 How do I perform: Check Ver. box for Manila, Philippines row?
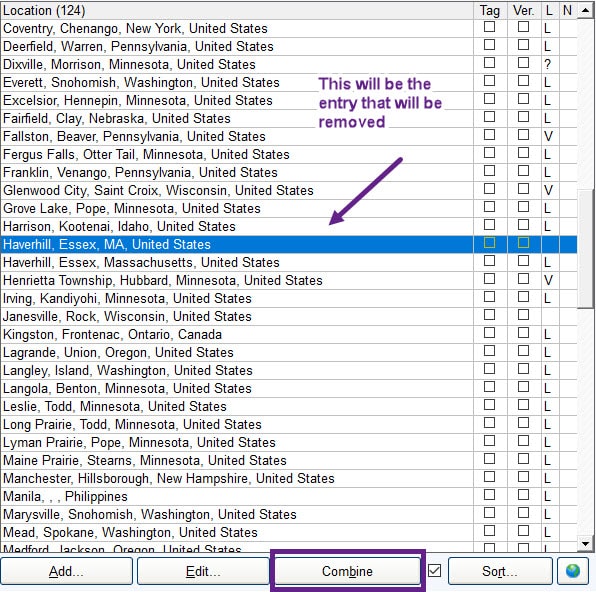[x=523, y=495]
